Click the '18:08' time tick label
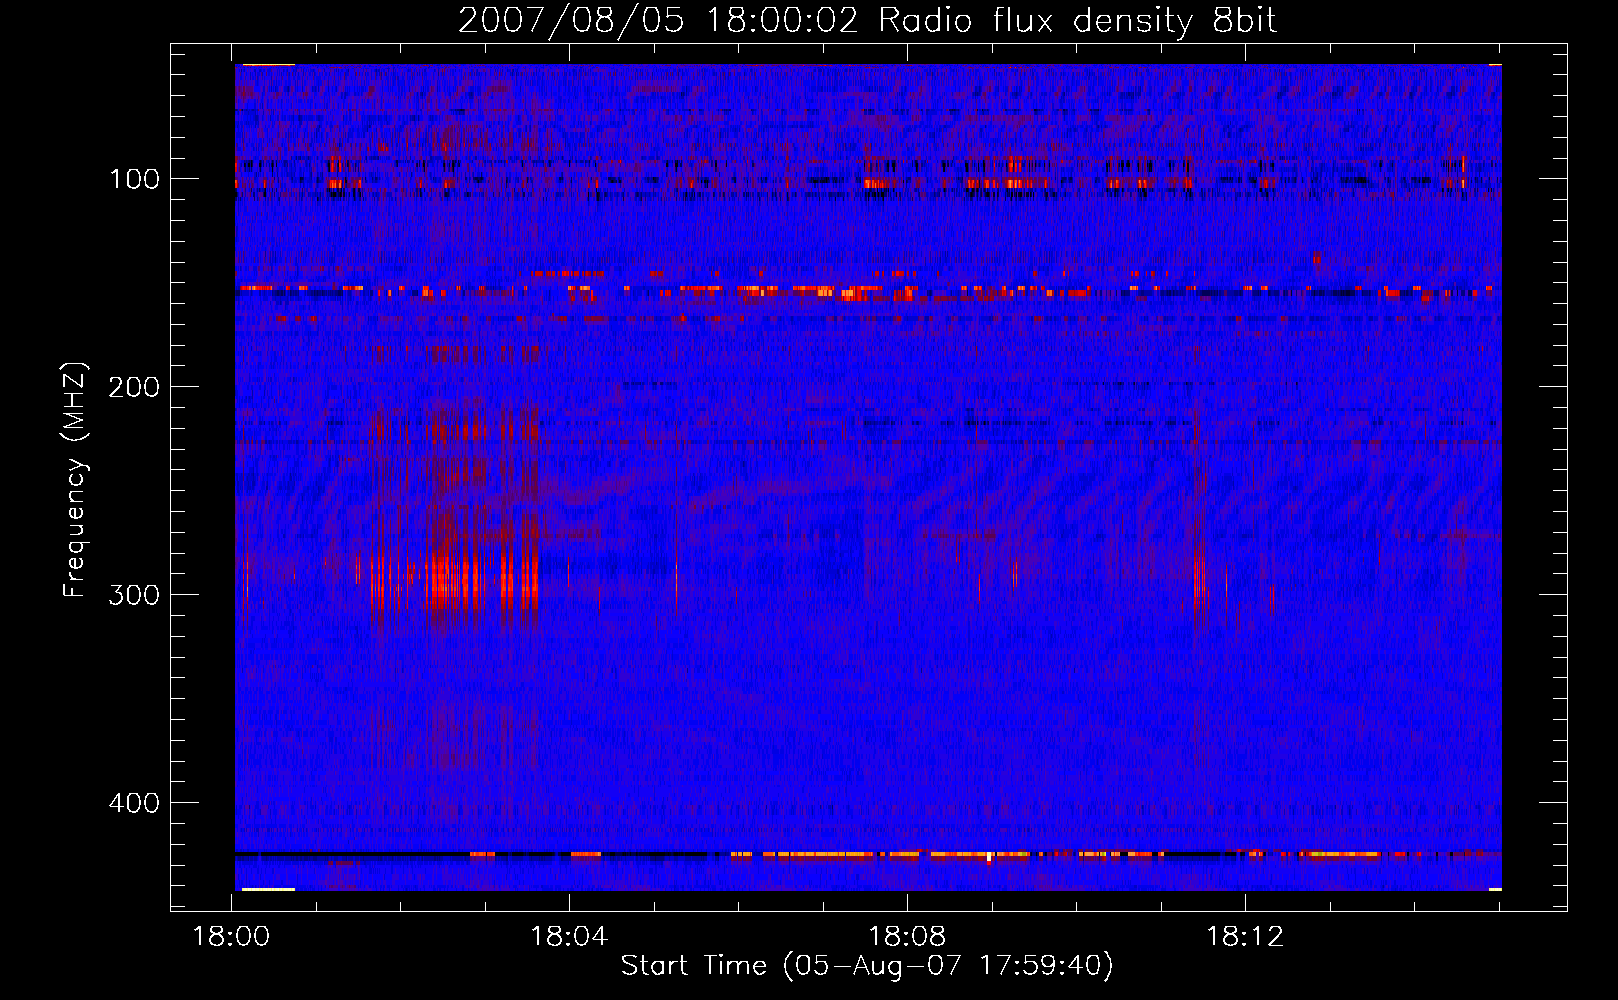1618x1000 pixels. (907, 937)
